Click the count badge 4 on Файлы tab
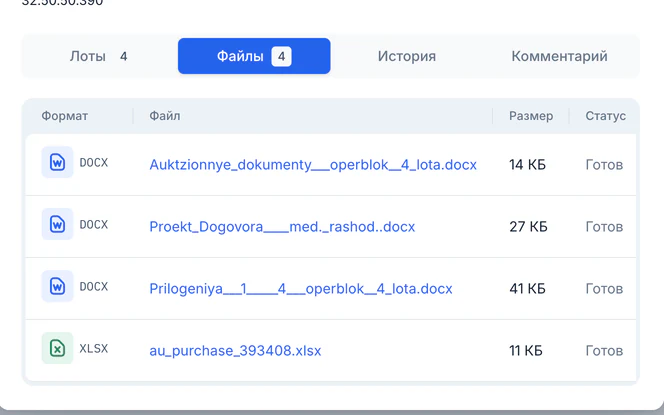Image resolution: width=664 pixels, height=415 pixels. [281, 56]
